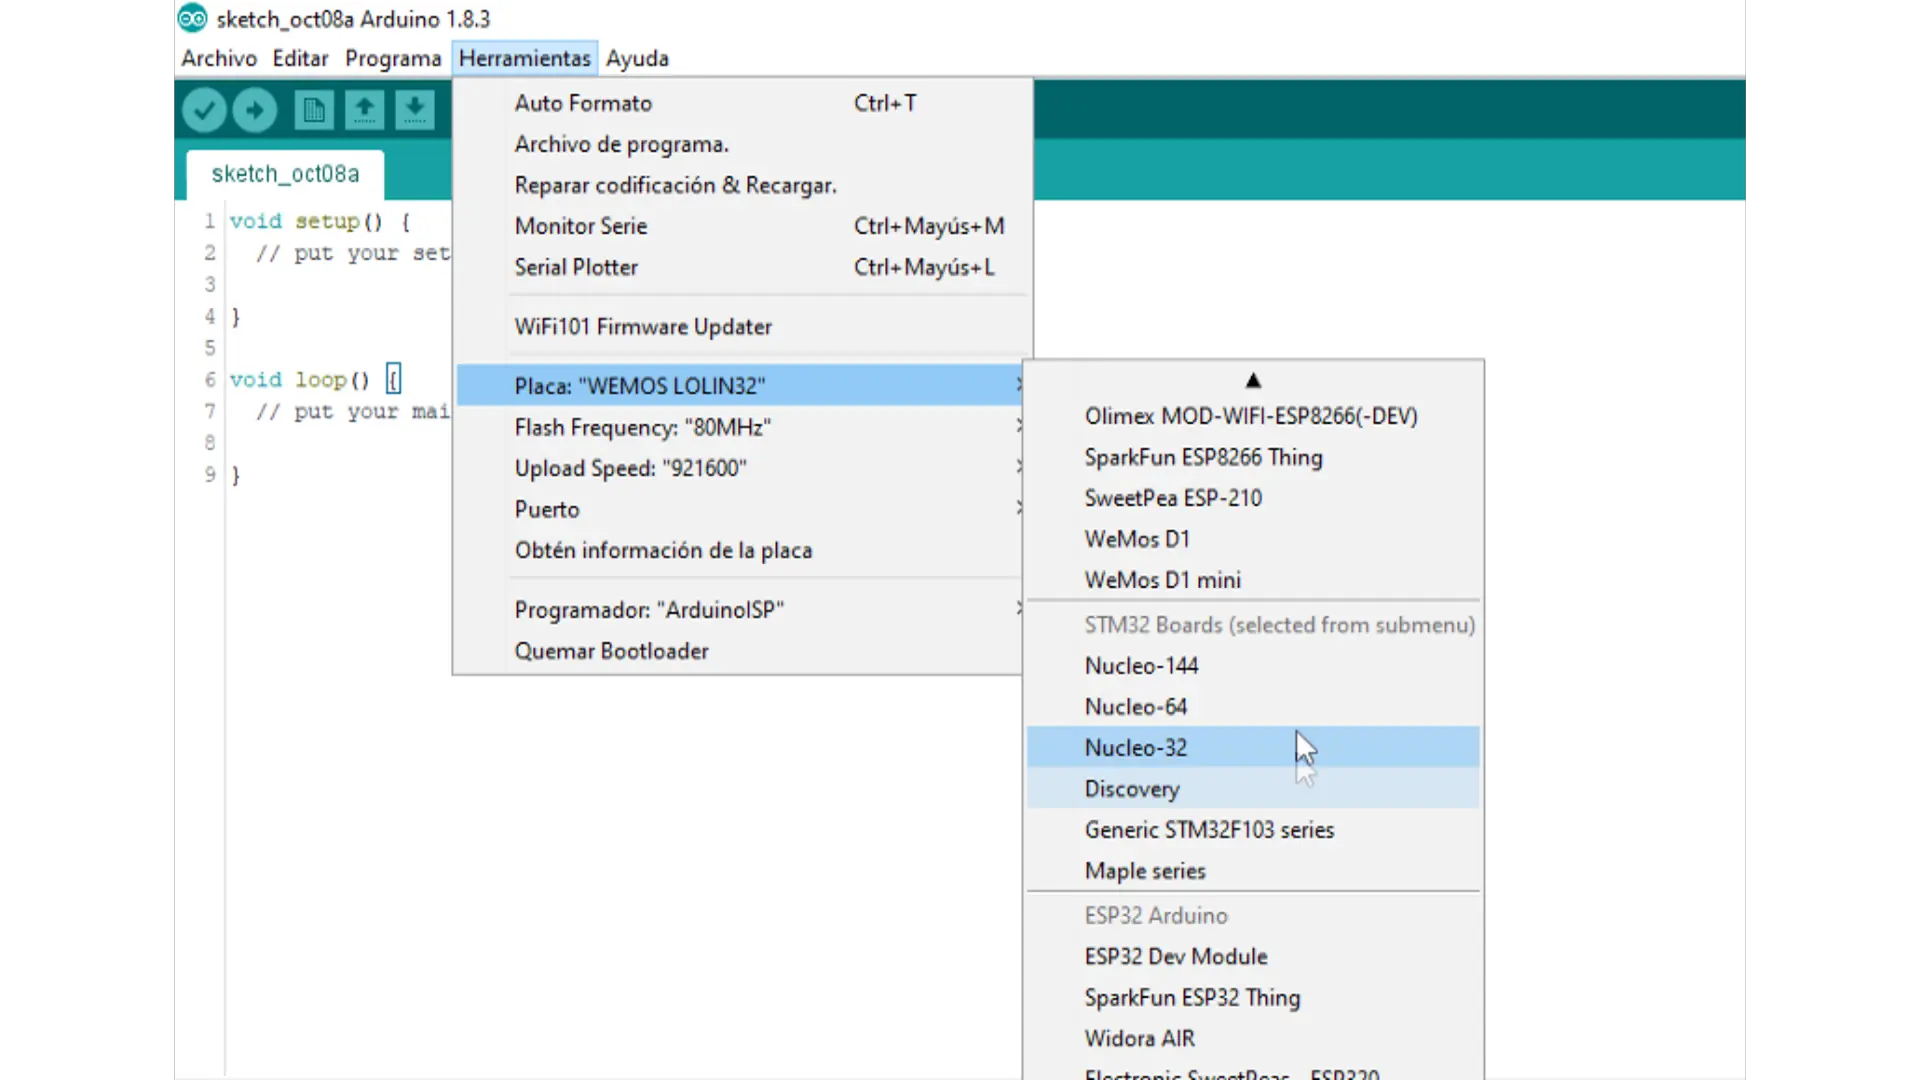Select SweetPea ESP-210 board
Viewport: 1920px width, 1080px height.
tap(1253, 498)
